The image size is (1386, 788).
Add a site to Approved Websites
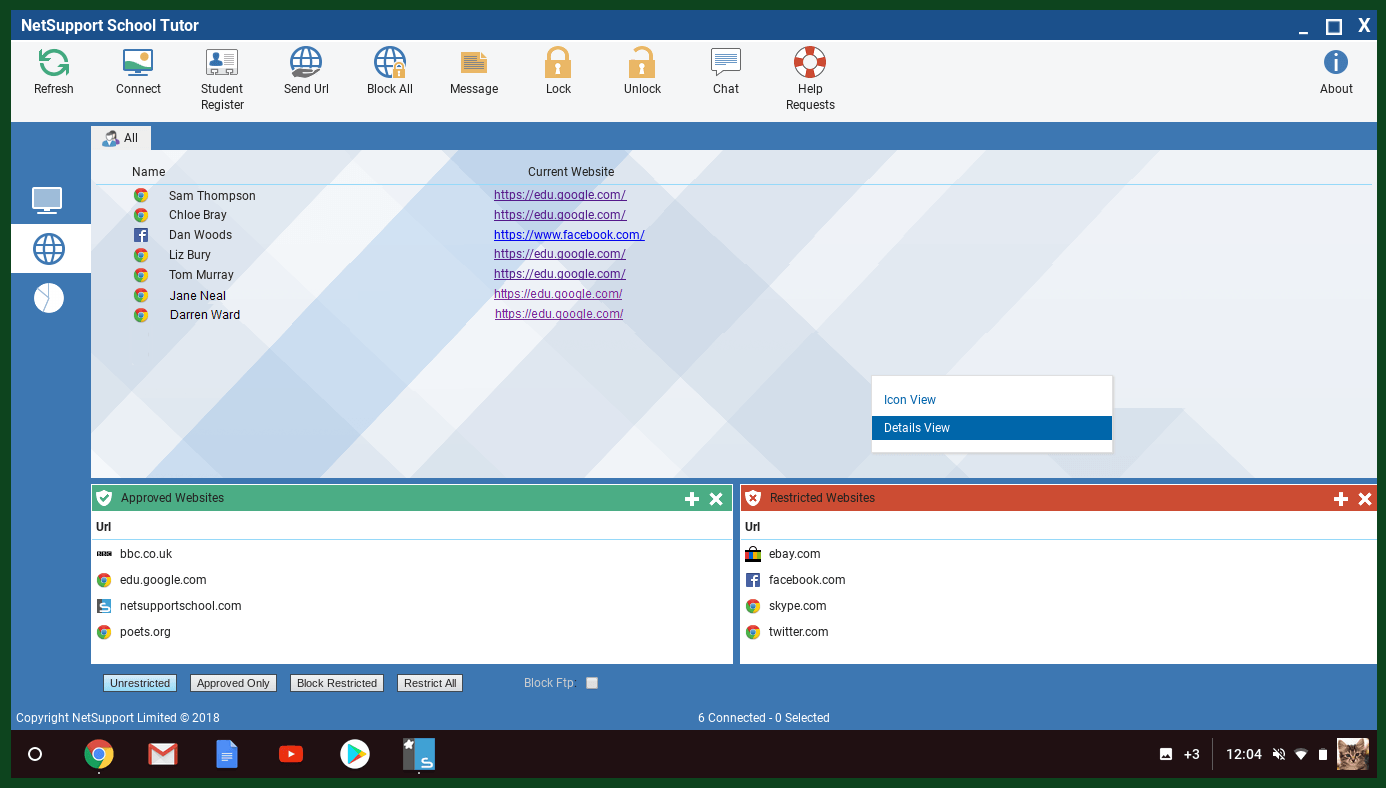click(692, 499)
